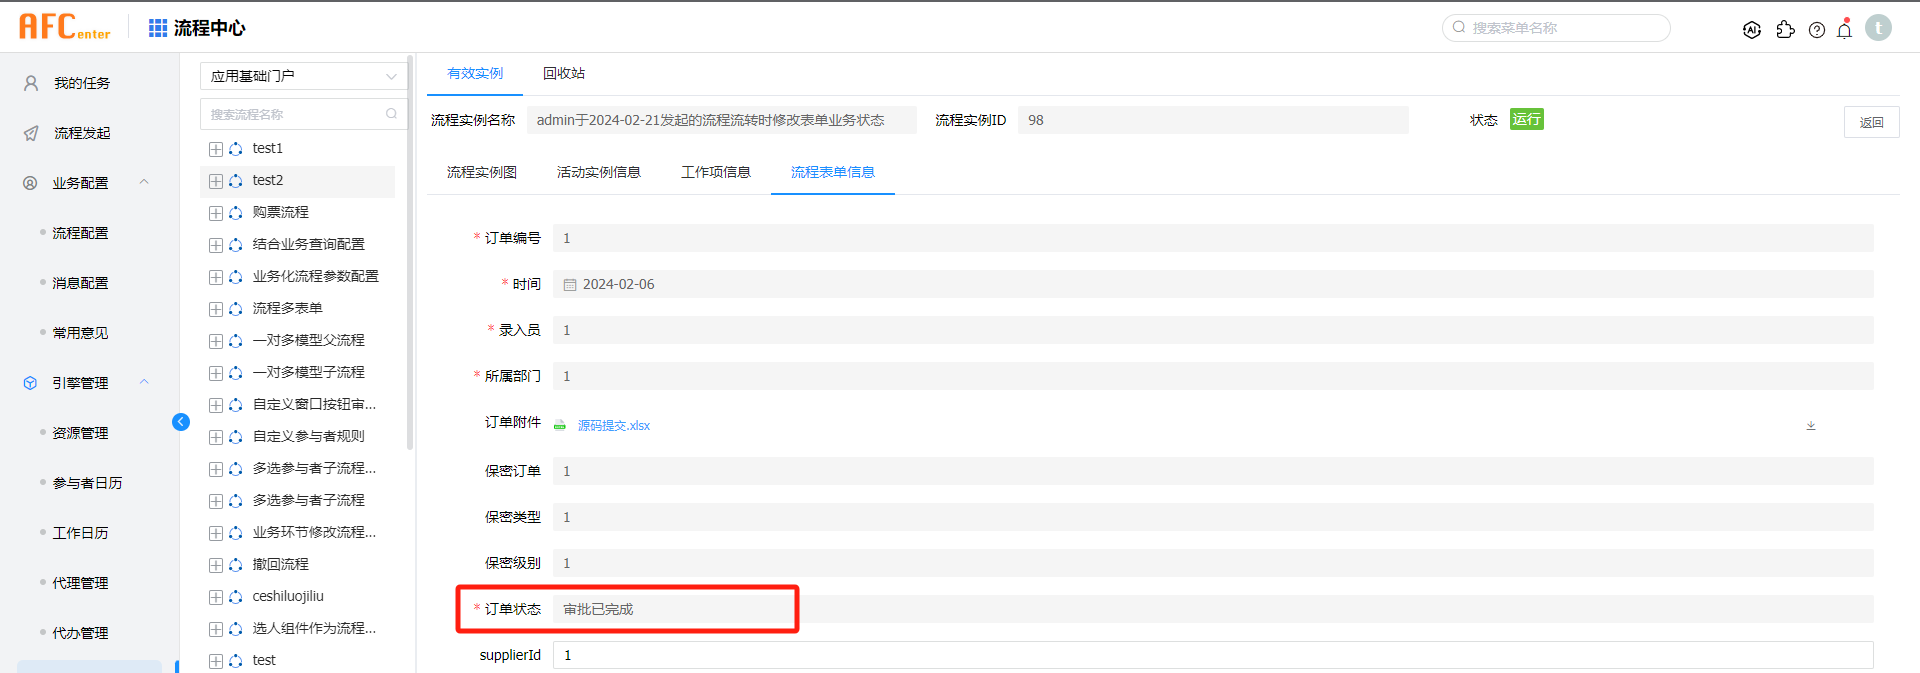Click the notification bell icon
This screenshot has width=1920, height=673.
(1845, 29)
